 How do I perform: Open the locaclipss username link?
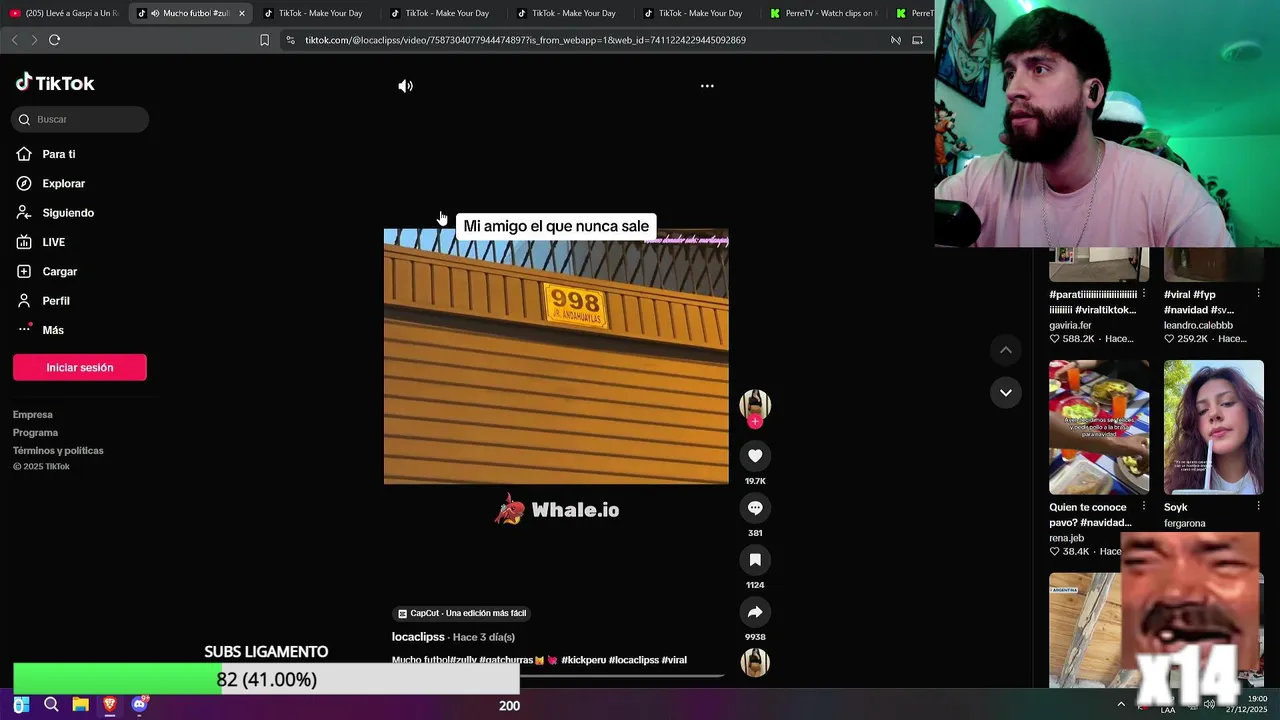coord(418,637)
